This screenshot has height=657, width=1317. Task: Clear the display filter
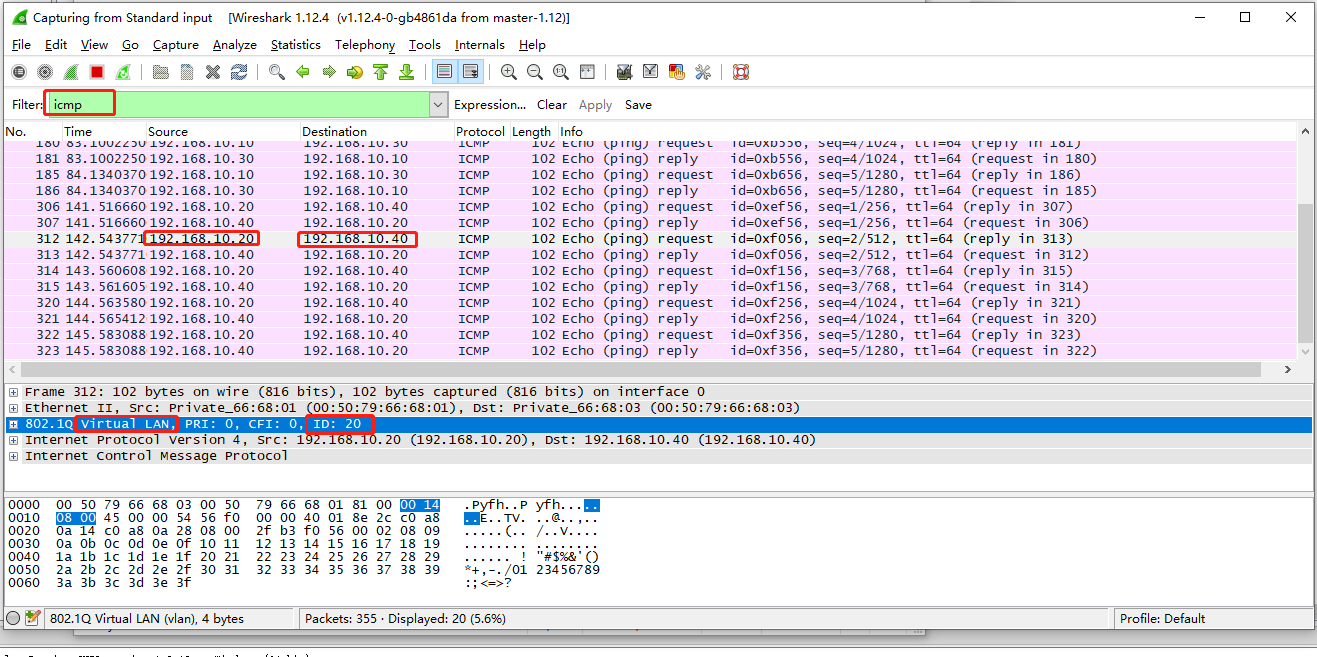tap(552, 104)
